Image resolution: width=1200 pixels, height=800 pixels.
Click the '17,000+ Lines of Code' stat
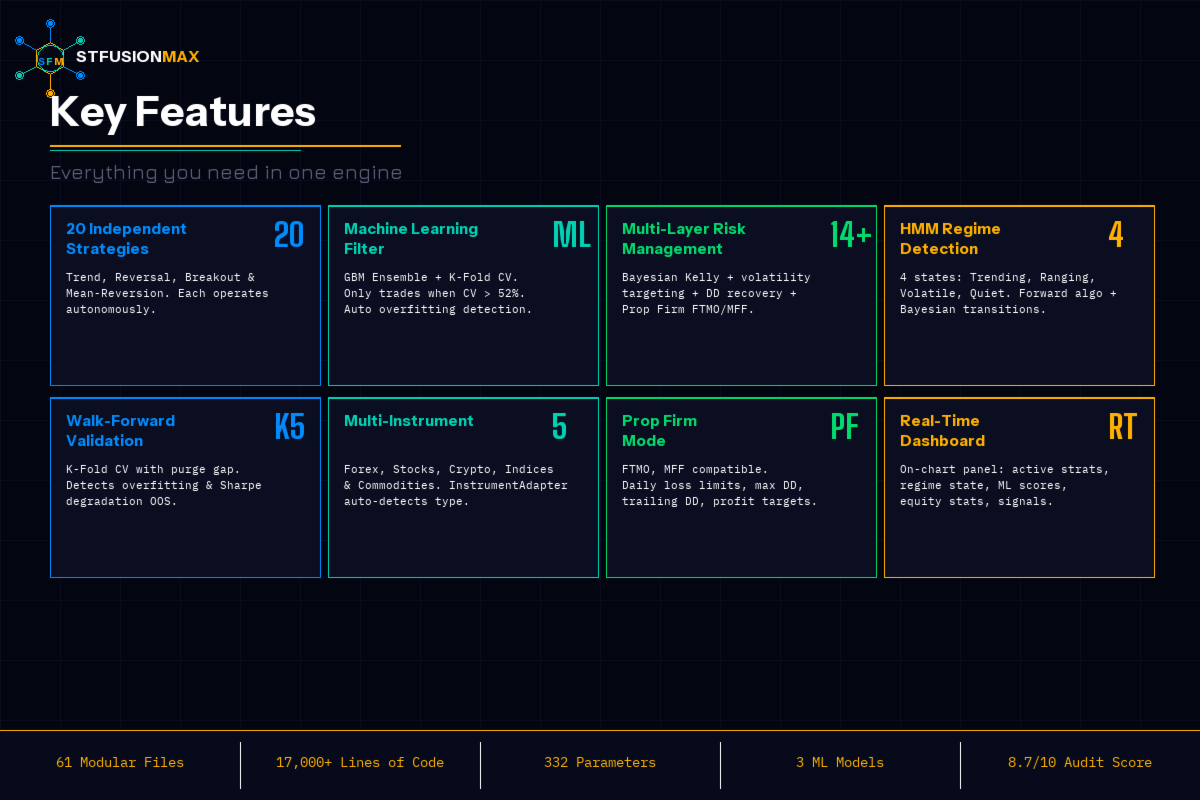pyautogui.click(x=360, y=763)
